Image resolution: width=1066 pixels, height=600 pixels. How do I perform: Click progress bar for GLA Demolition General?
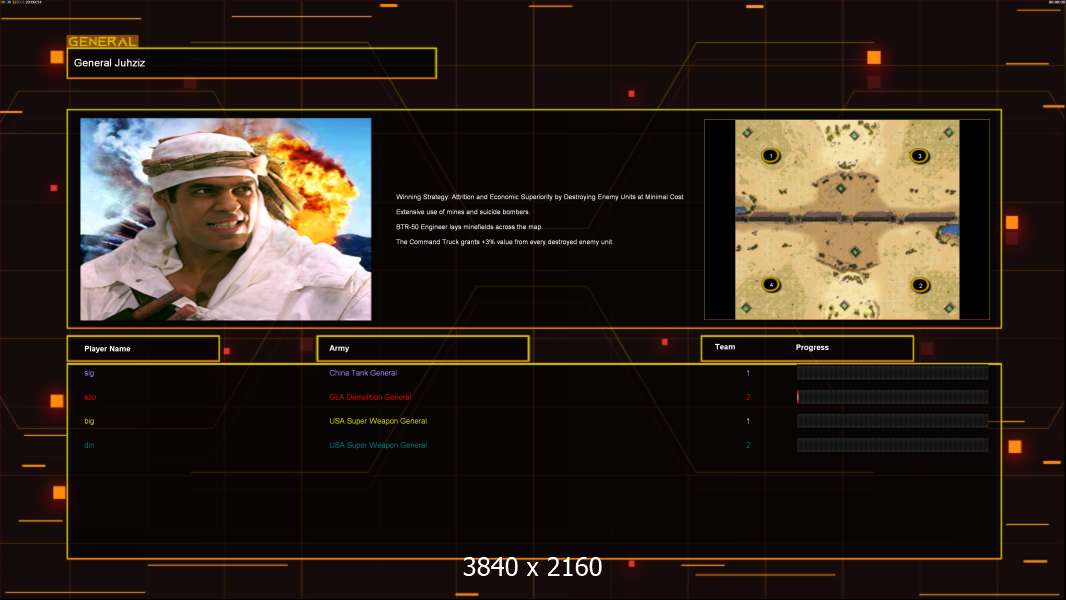click(892, 397)
